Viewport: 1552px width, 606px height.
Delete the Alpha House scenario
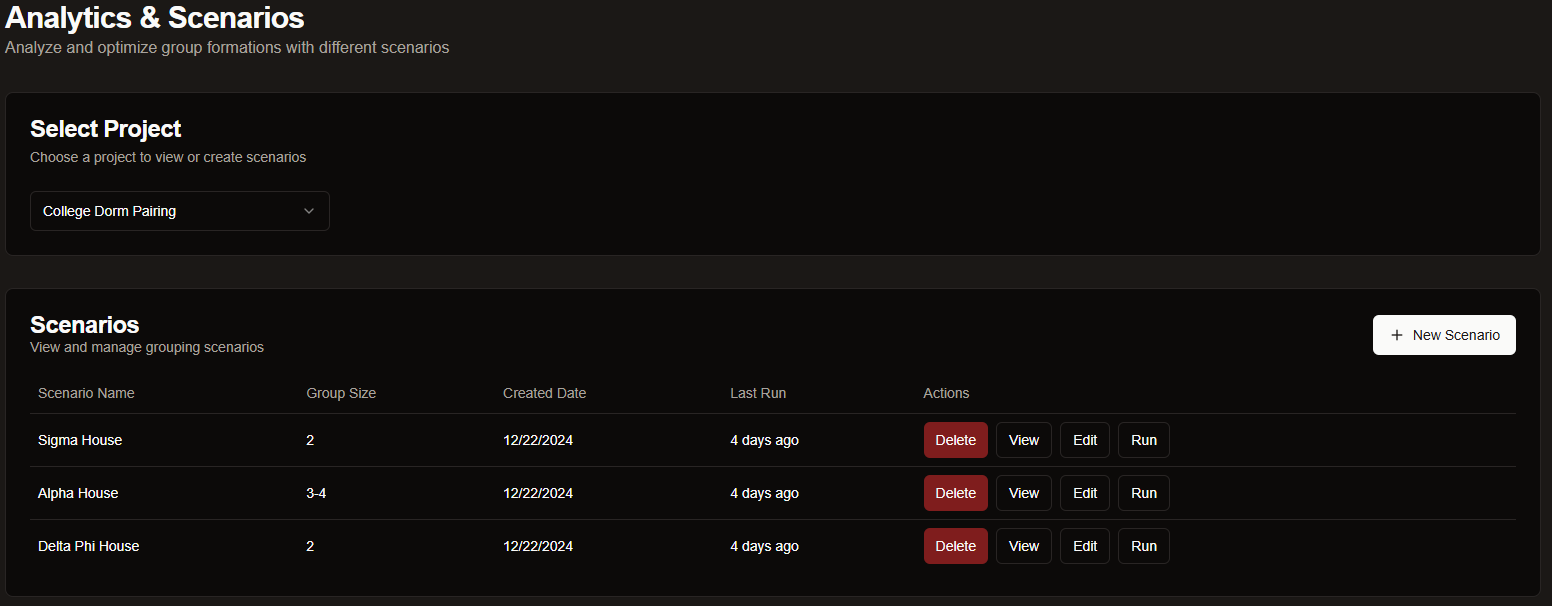tap(955, 492)
